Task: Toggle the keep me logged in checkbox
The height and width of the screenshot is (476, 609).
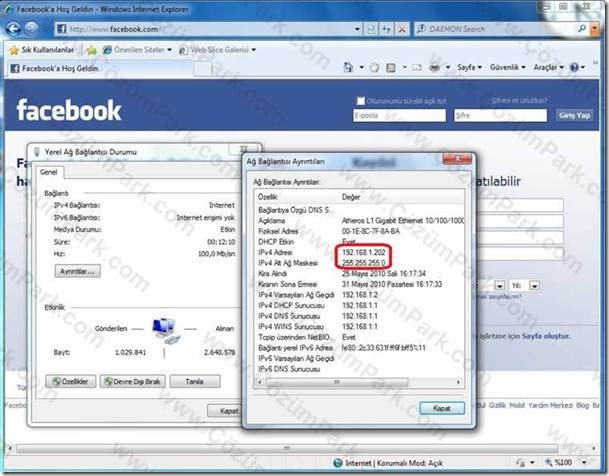Action: pos(360,101)
